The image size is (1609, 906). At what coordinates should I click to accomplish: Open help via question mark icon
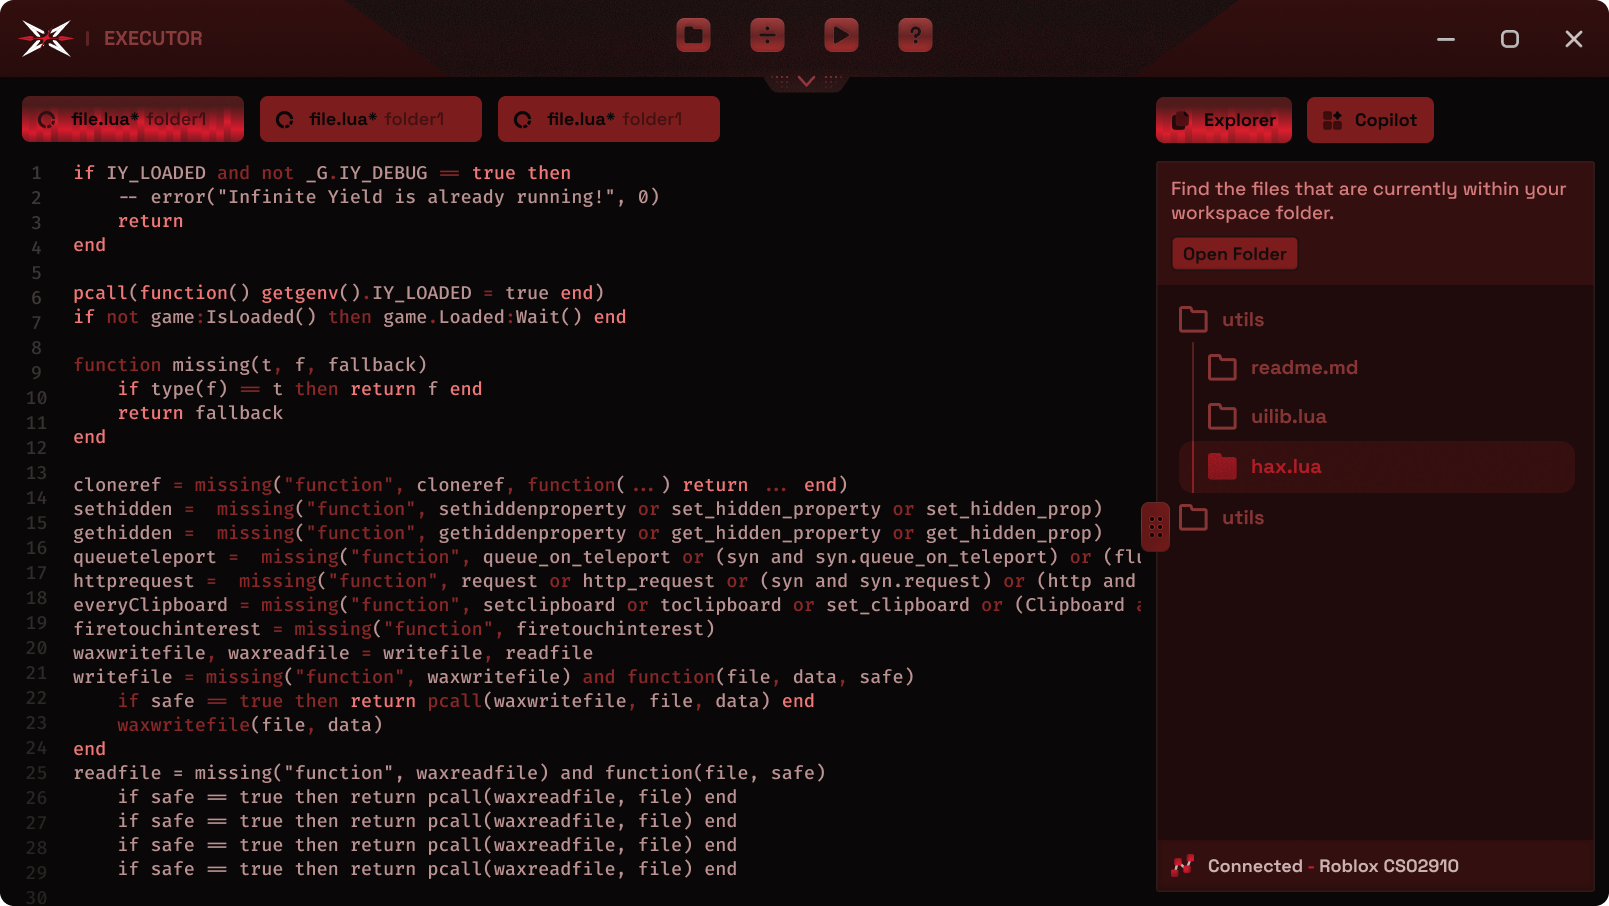(915, 36)
